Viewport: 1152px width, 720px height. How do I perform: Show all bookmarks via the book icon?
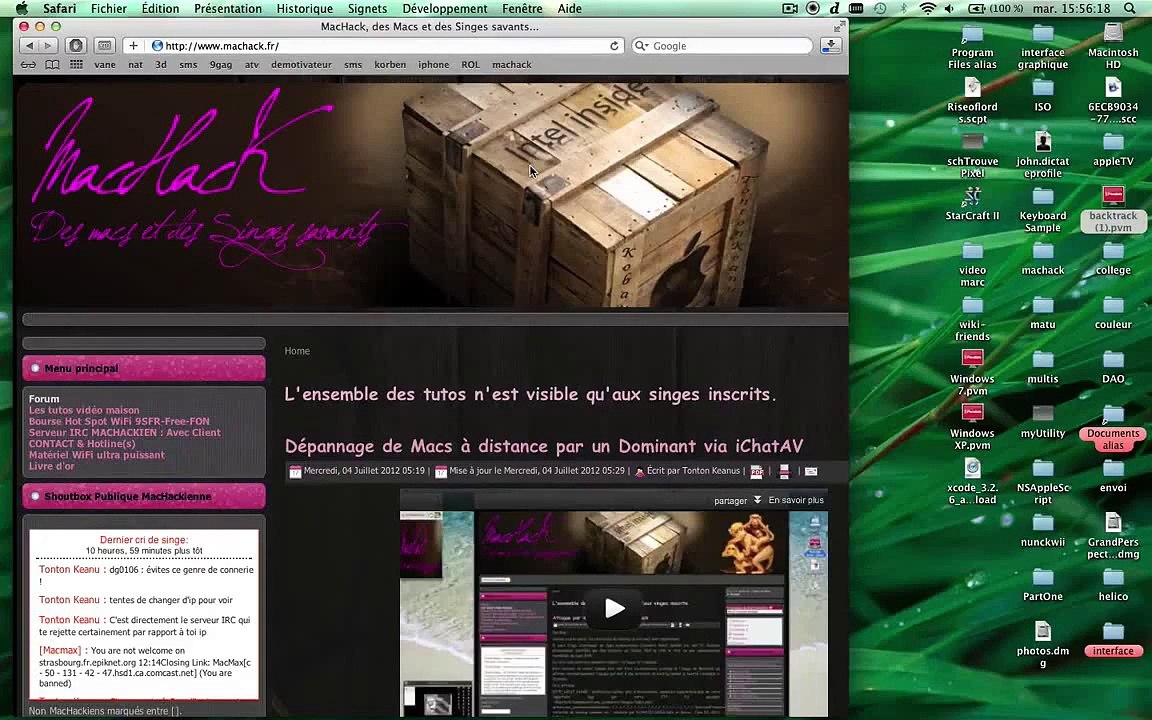[52, 65]
